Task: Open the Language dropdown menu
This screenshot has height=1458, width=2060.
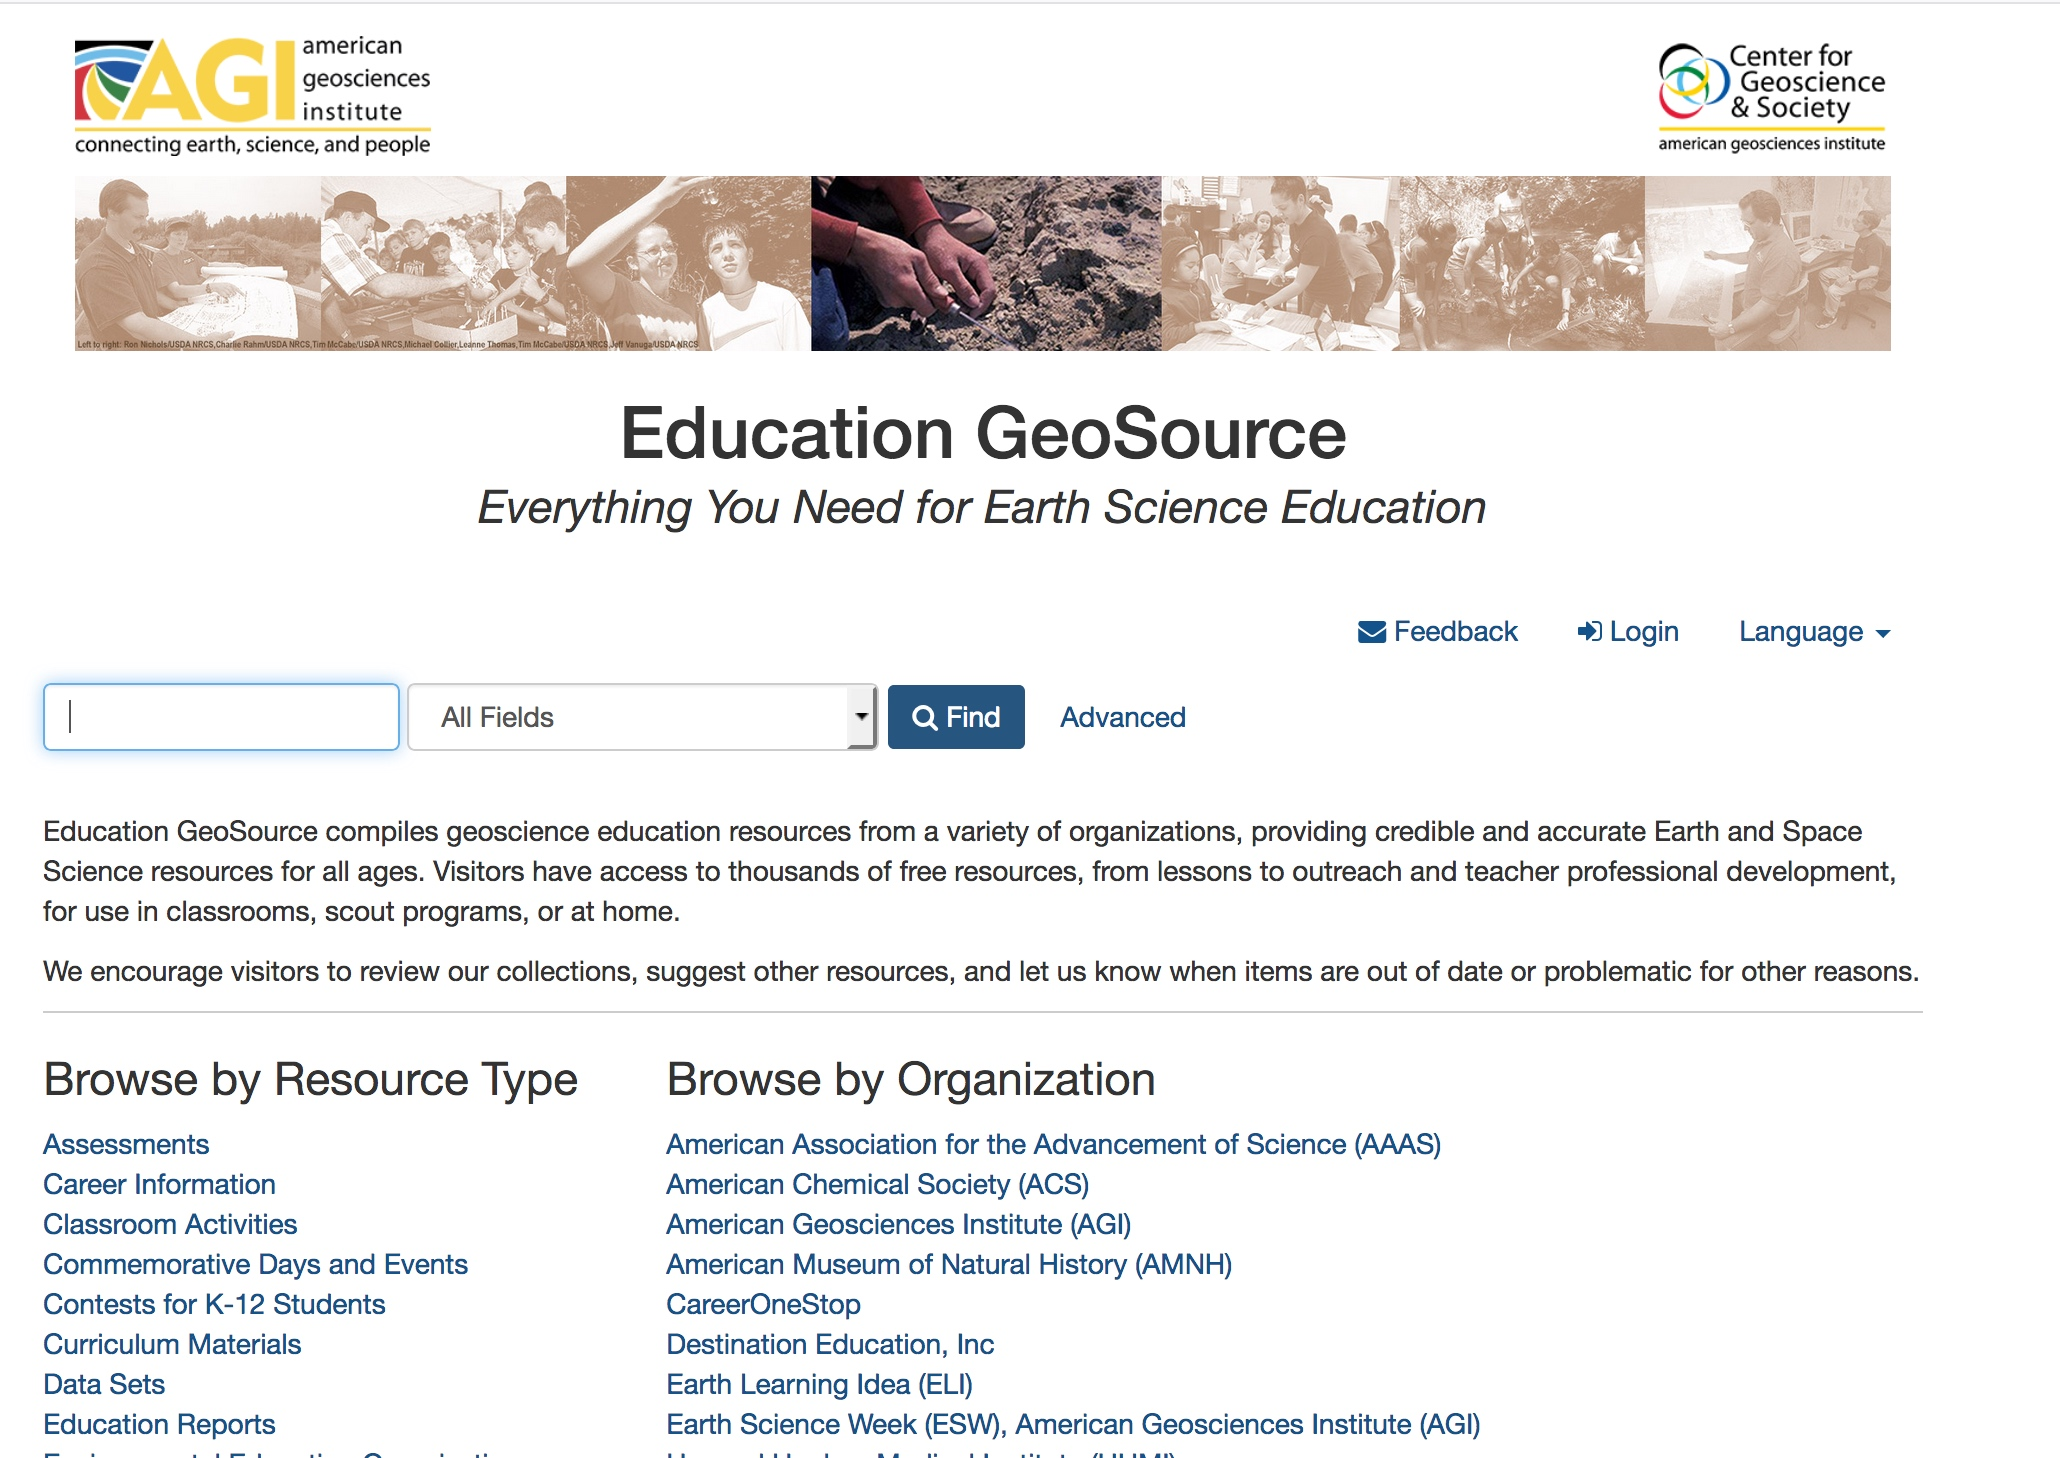Action: click(x=1813, y=632)
